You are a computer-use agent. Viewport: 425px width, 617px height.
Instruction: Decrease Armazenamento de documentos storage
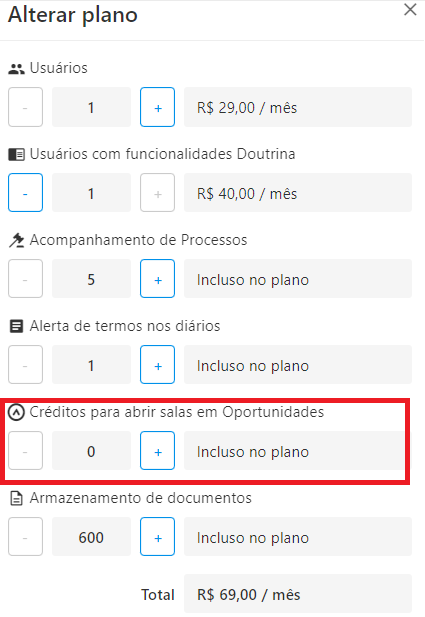26,537
